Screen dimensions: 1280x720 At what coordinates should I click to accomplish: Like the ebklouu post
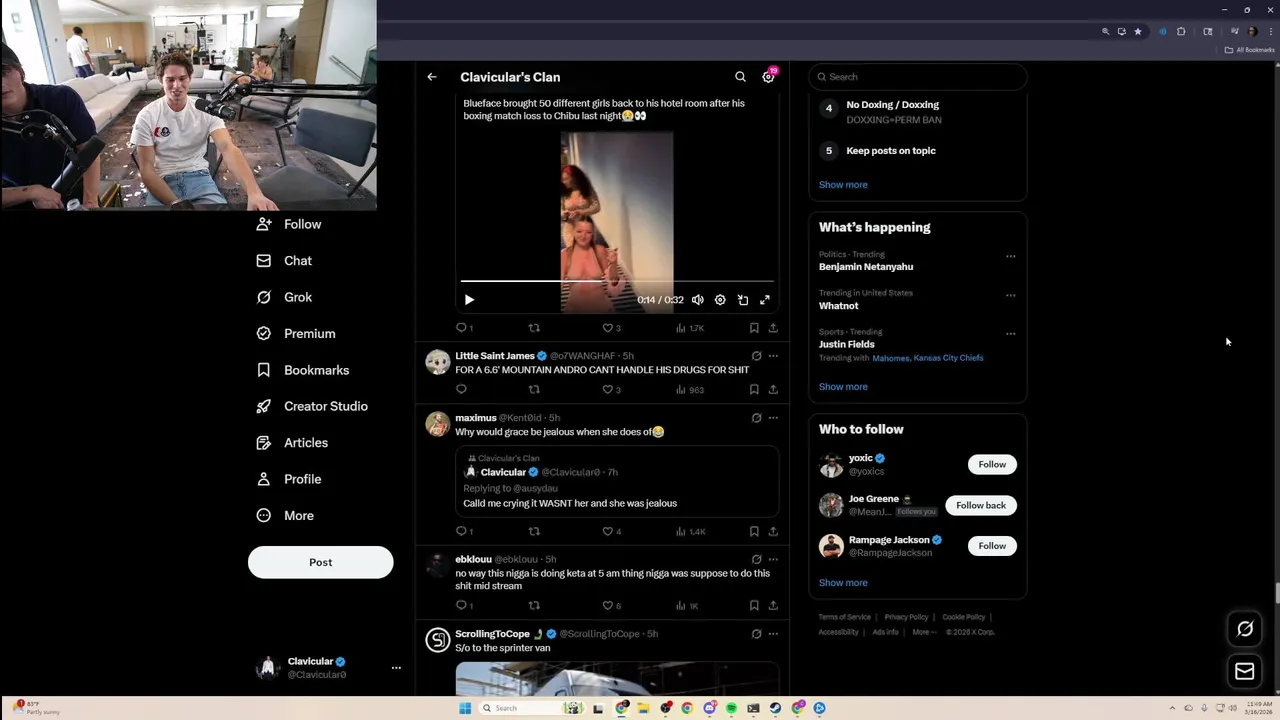(611, 606)
